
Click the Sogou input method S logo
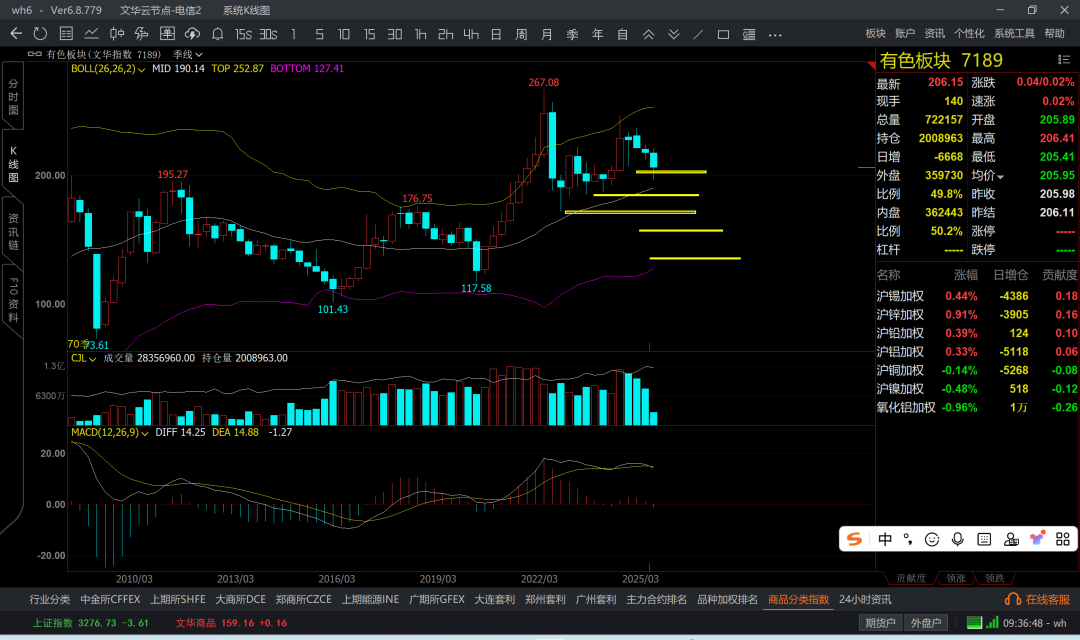click(855, 539)
